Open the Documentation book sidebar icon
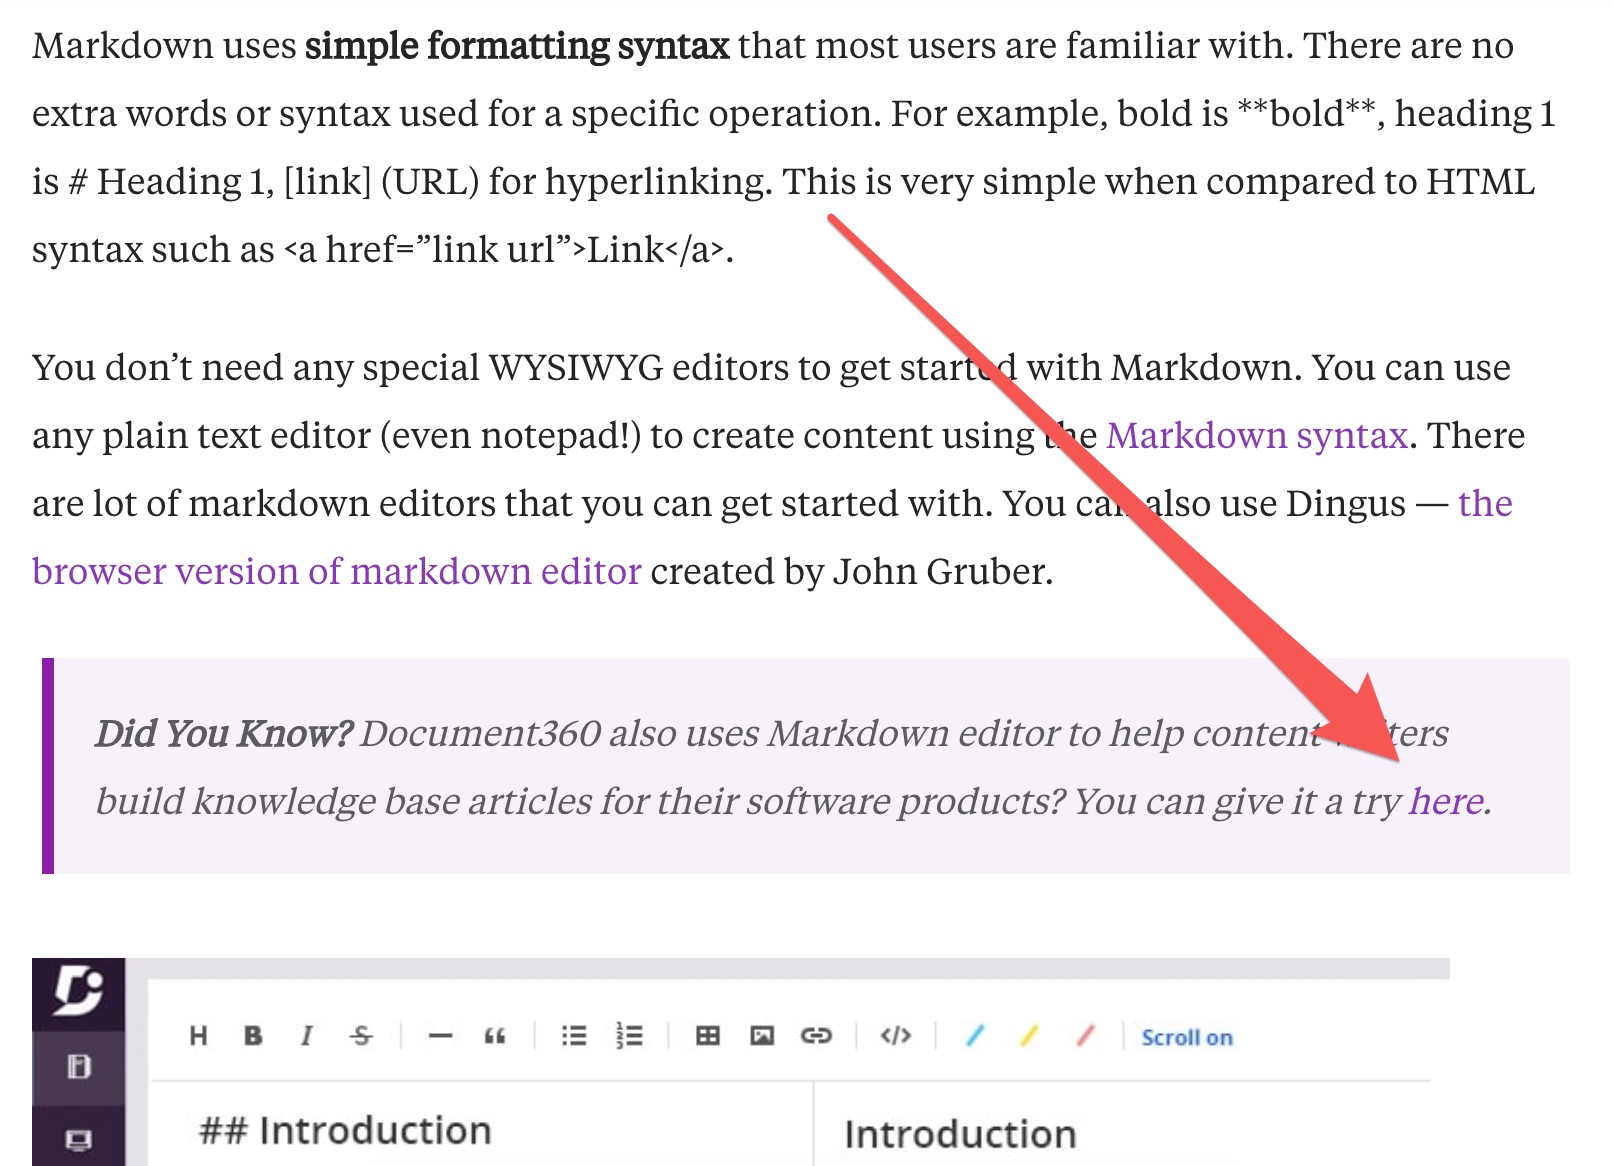 78,1067
